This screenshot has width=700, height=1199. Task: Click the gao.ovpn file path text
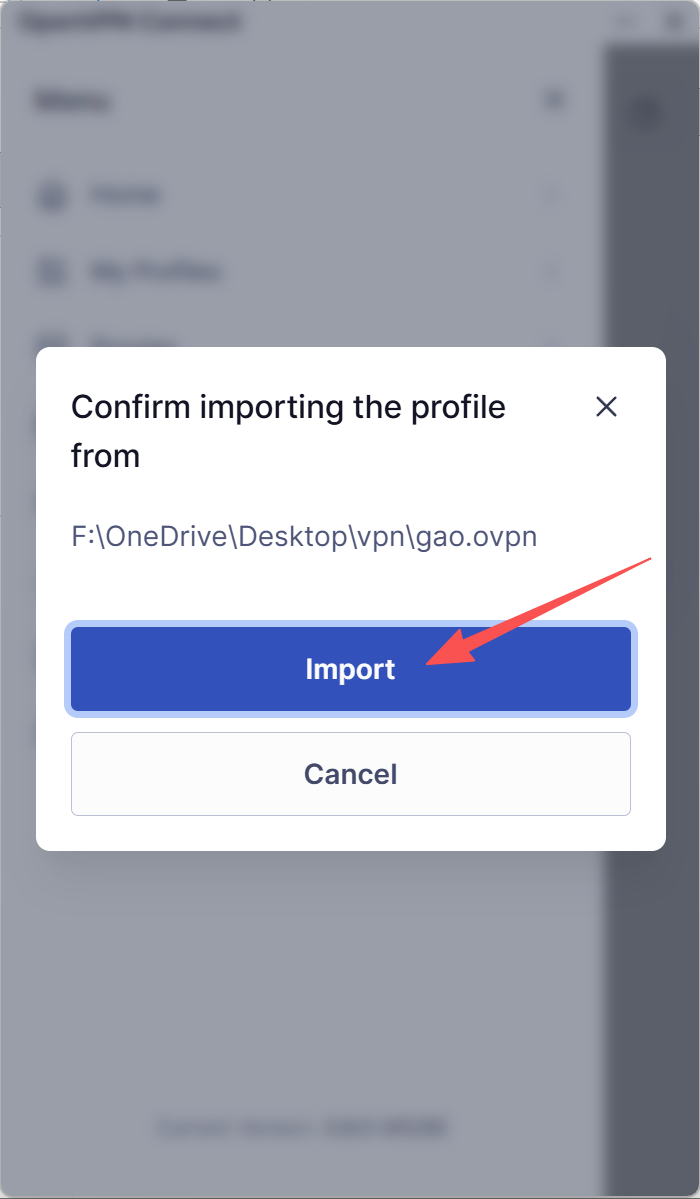coord(304,536)
